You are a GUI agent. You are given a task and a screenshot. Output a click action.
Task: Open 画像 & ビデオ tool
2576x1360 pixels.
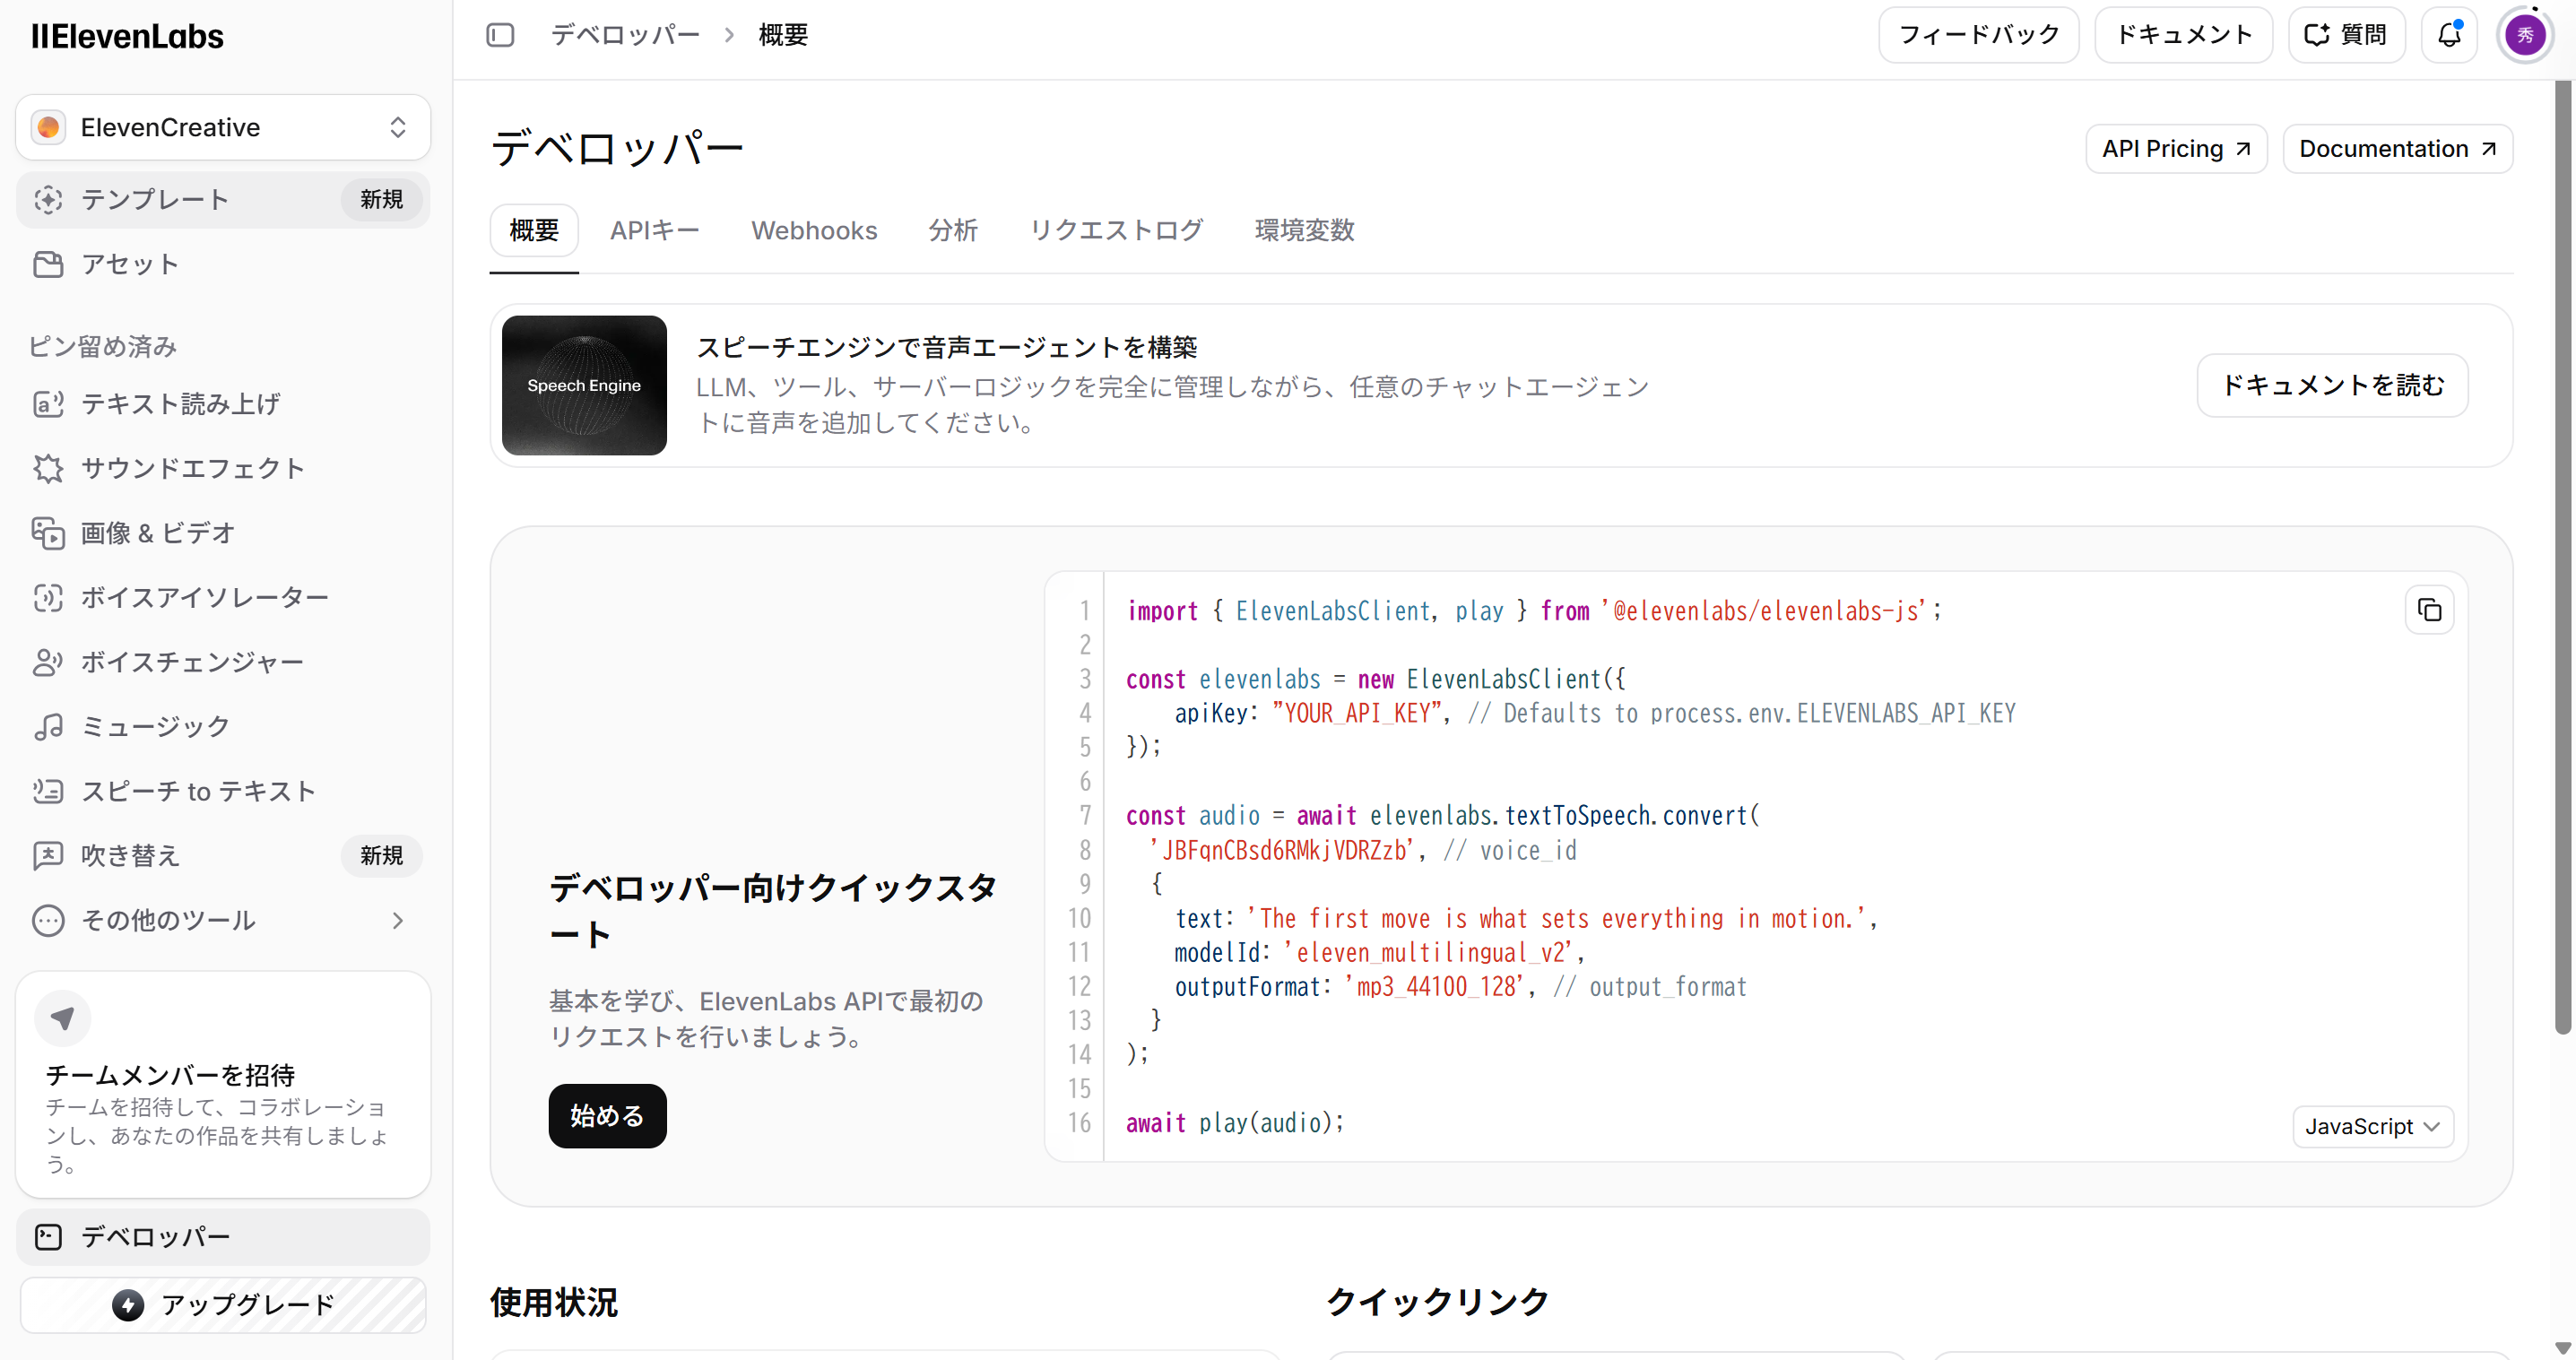point(223,533)
